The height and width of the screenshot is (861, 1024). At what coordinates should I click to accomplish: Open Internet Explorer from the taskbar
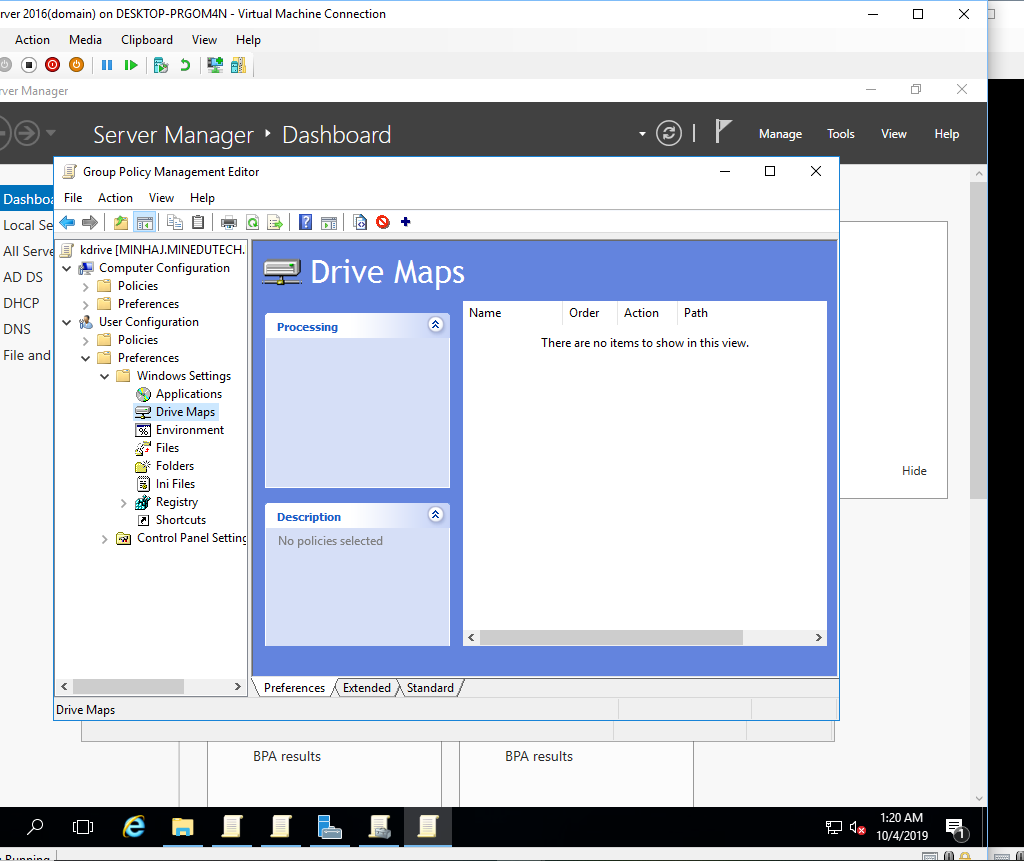(x=134, y=827)
